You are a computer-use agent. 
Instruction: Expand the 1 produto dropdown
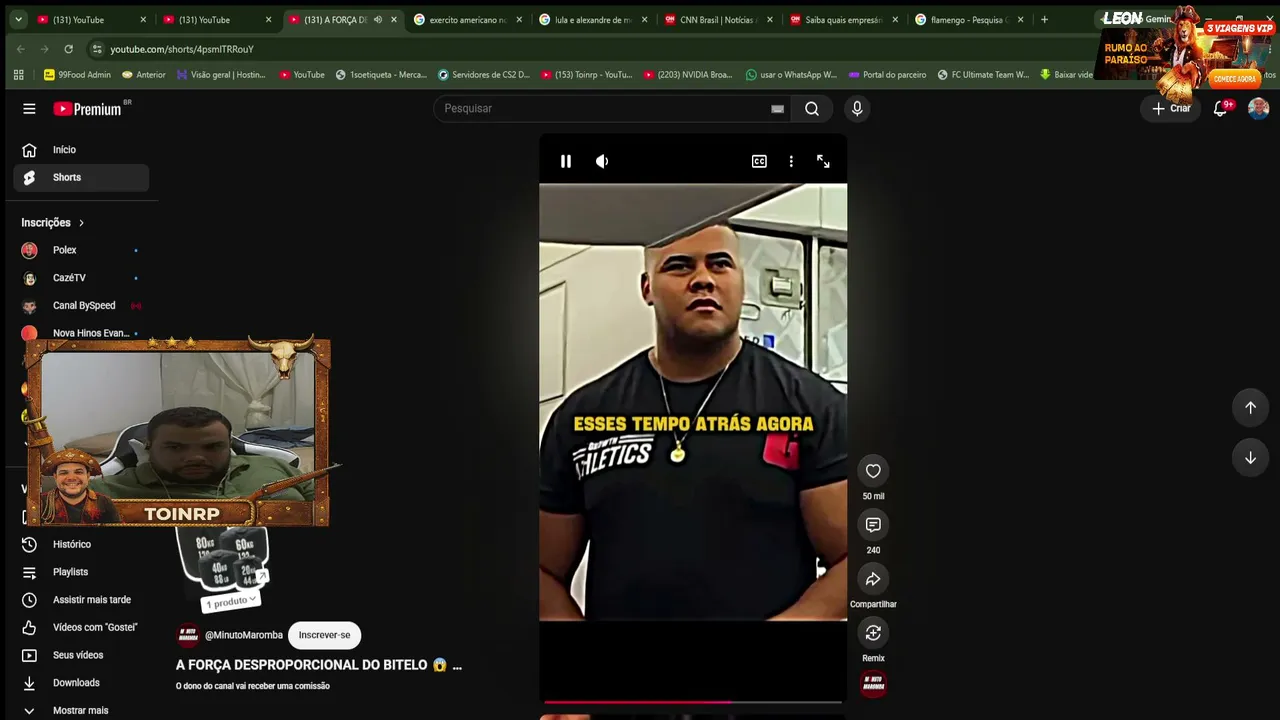coord(231,601)
